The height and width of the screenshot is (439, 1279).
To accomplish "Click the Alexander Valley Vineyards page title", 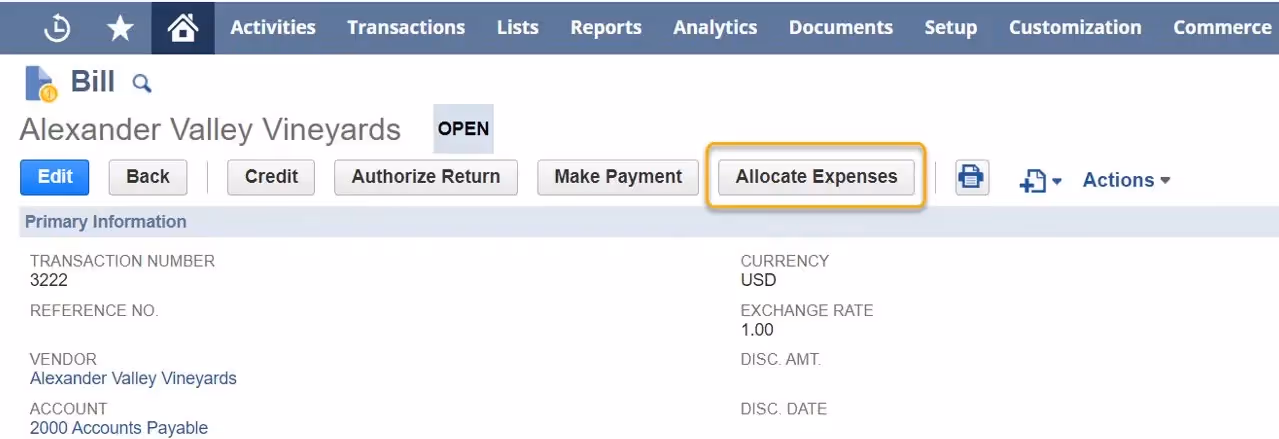I will click(210, 130).
